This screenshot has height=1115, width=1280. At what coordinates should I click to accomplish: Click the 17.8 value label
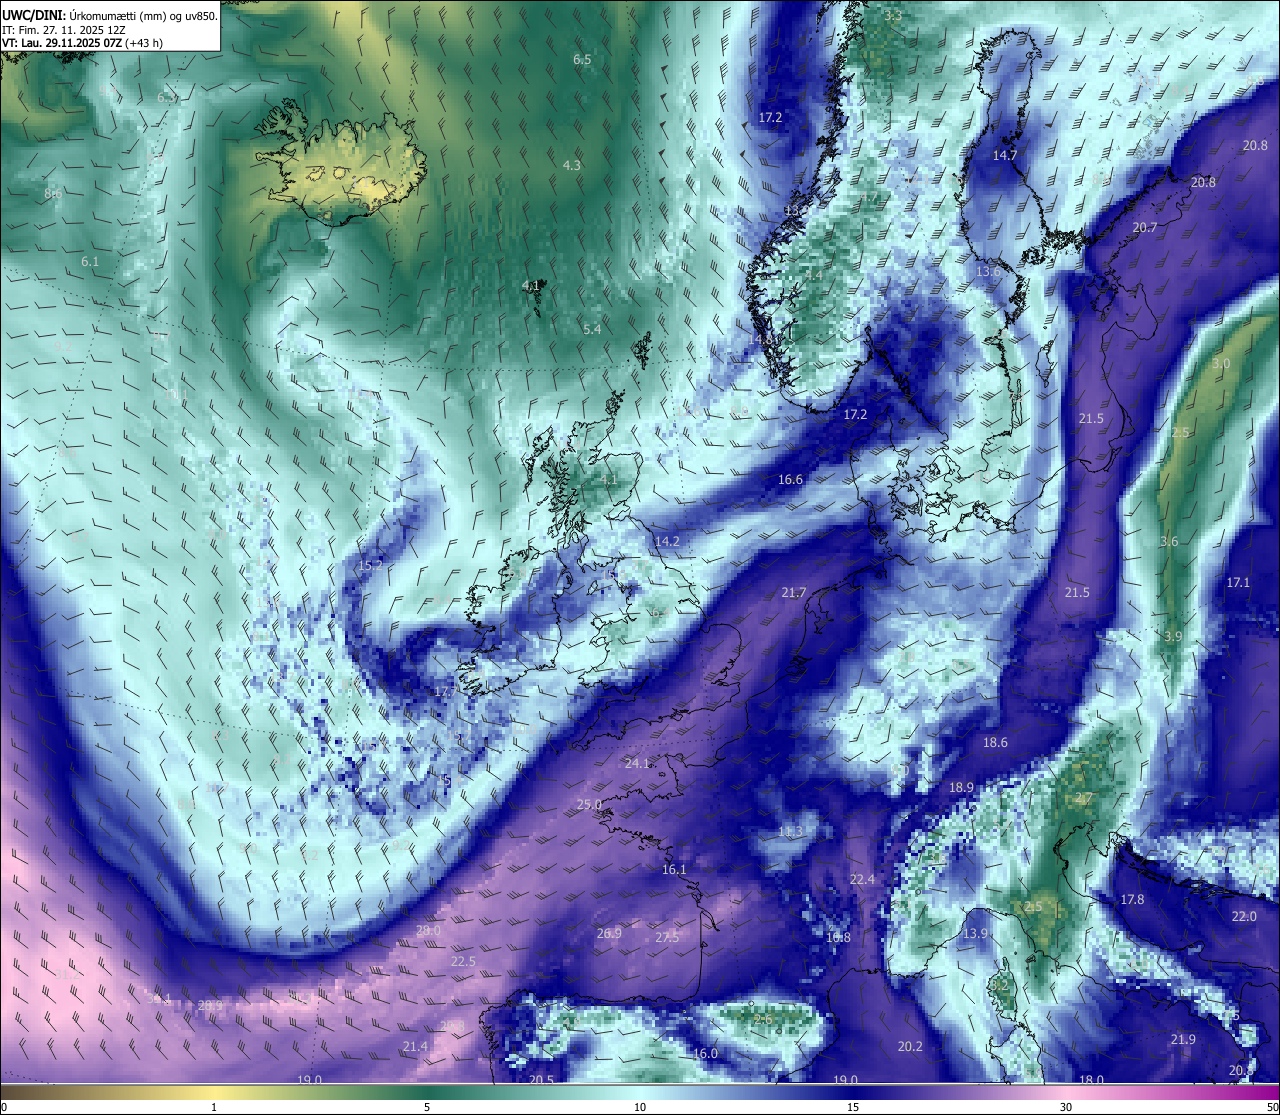point(1131,900)
